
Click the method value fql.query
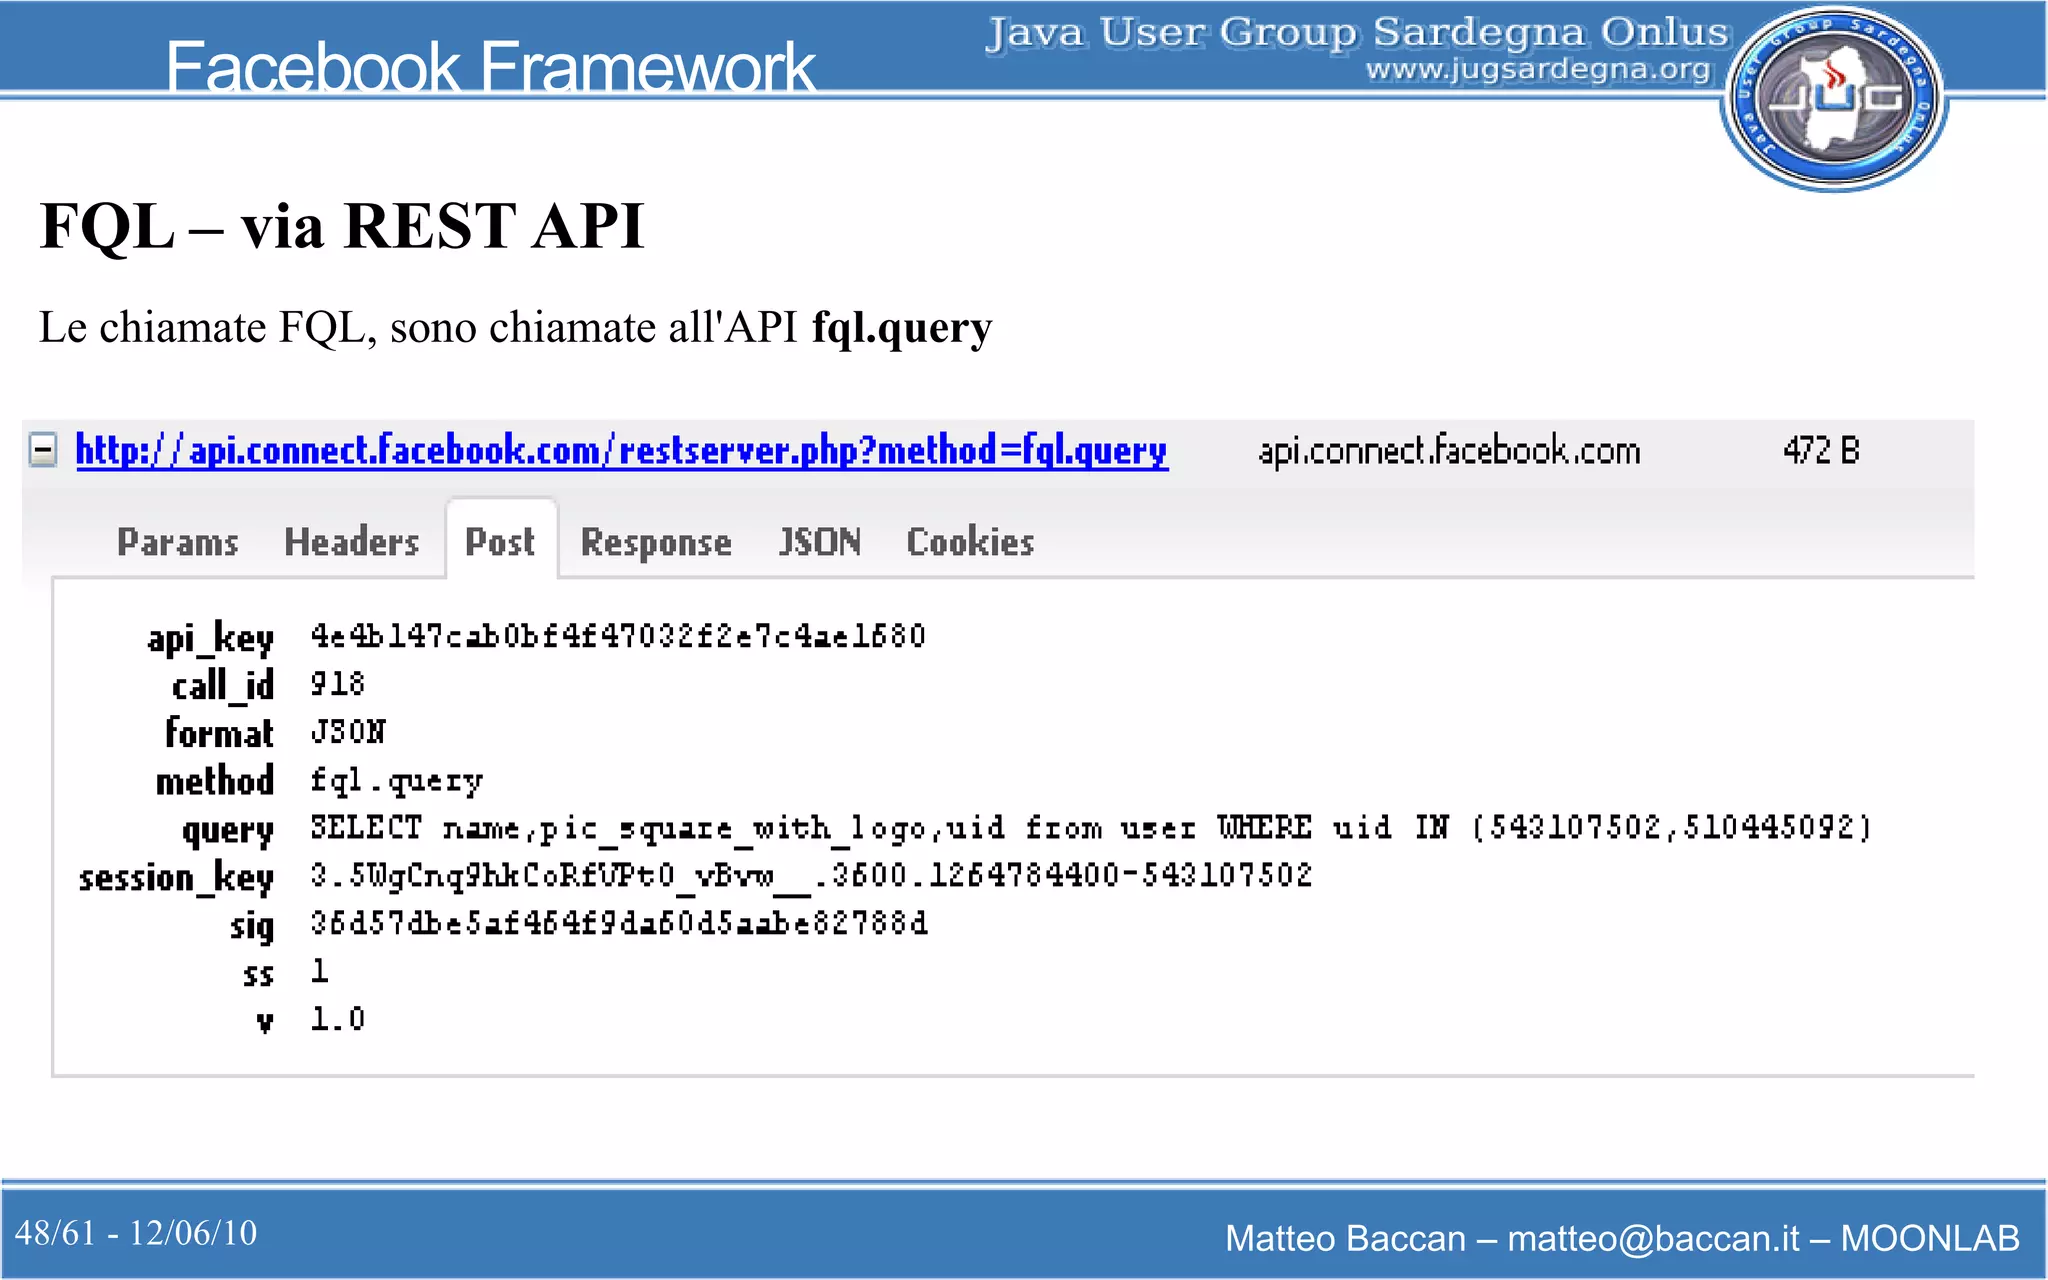point(397,780)
